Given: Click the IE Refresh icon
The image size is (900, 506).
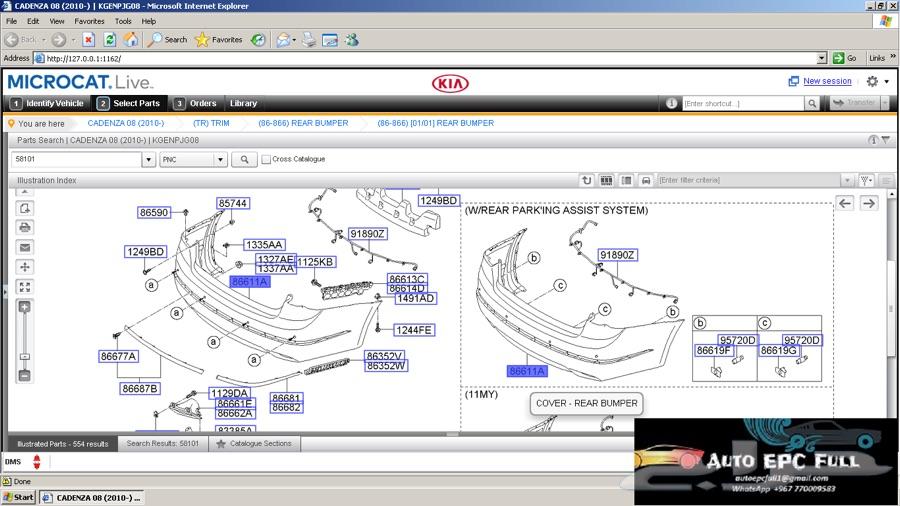Looking at the screenshot, I should (110, 40).
